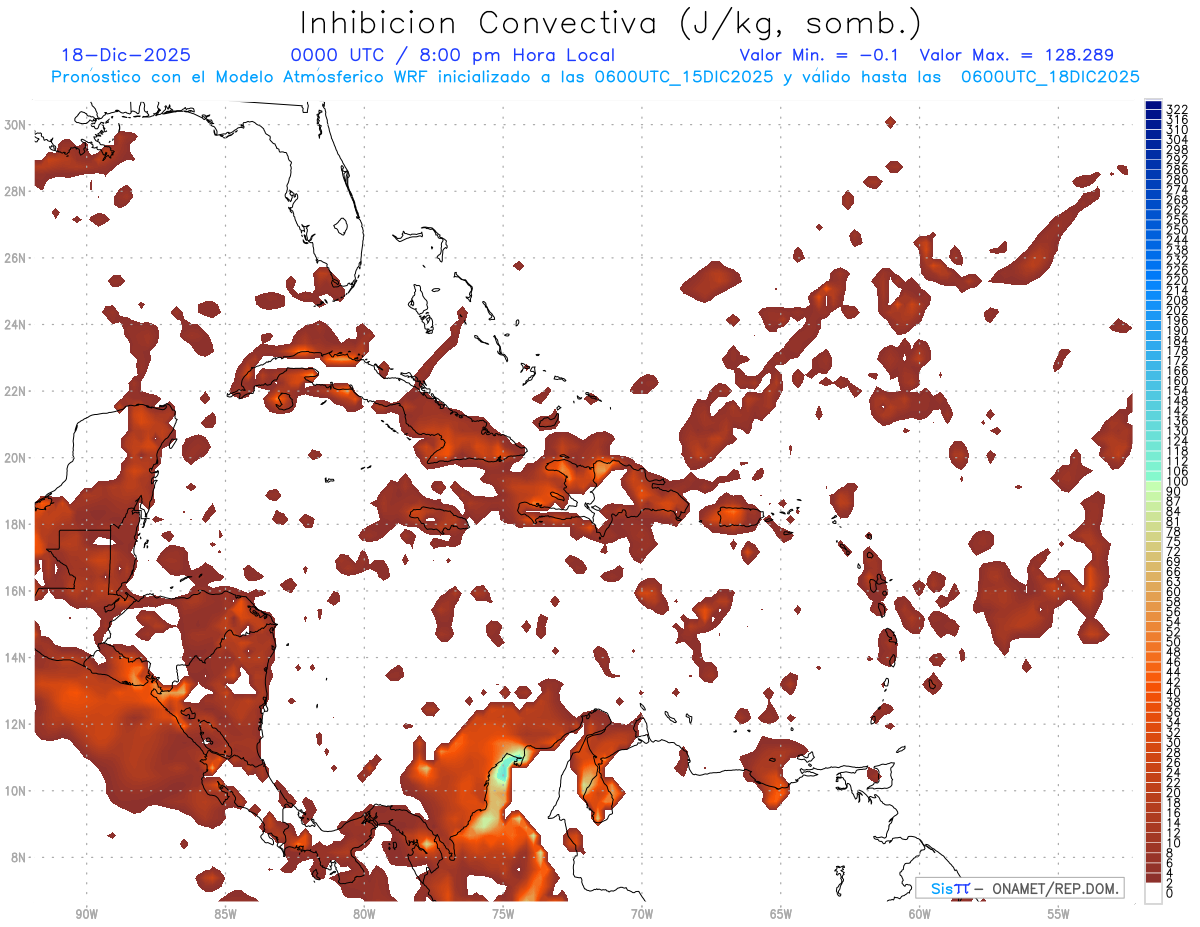Click the 26N latitude label

pyautogui.click(x=17, y=258)
